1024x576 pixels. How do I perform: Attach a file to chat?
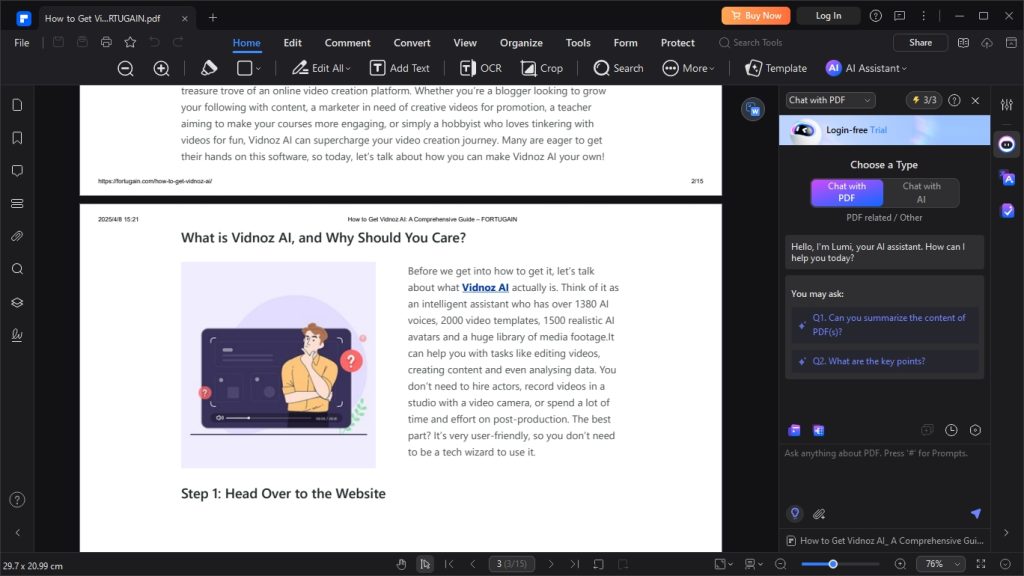click(x=819, y=514)
